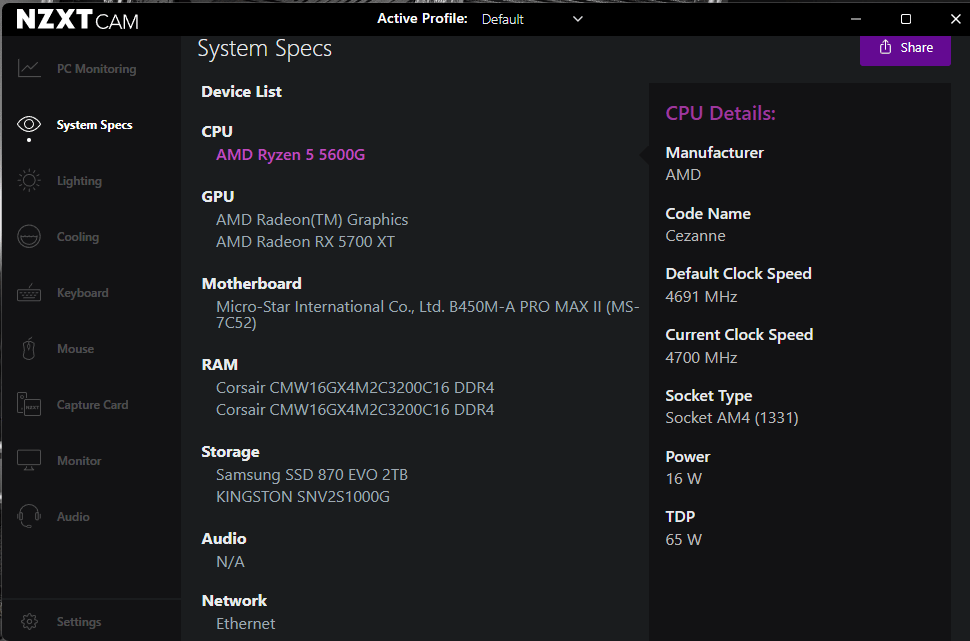Select the Samsung SSD 870 EVO 2TB storage

[x=312, y=475]
